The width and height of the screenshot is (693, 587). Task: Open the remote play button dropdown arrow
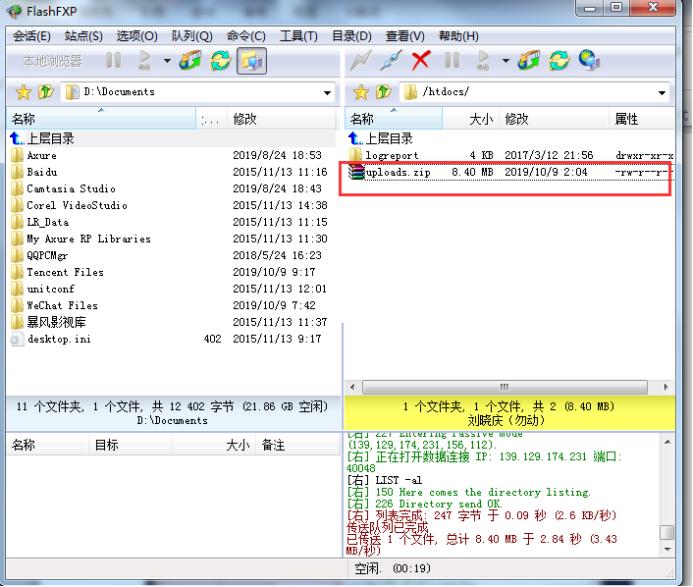pos(506,61)
